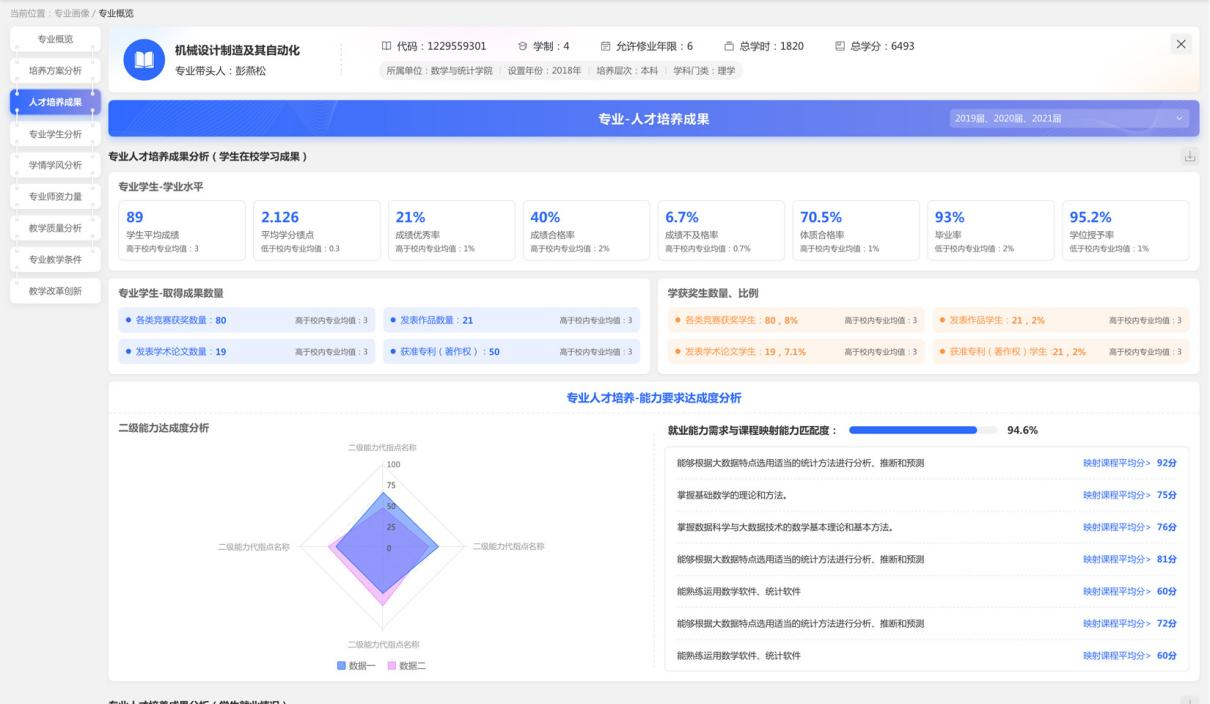Open 专业概览 in the sidebar

[55, 39]
